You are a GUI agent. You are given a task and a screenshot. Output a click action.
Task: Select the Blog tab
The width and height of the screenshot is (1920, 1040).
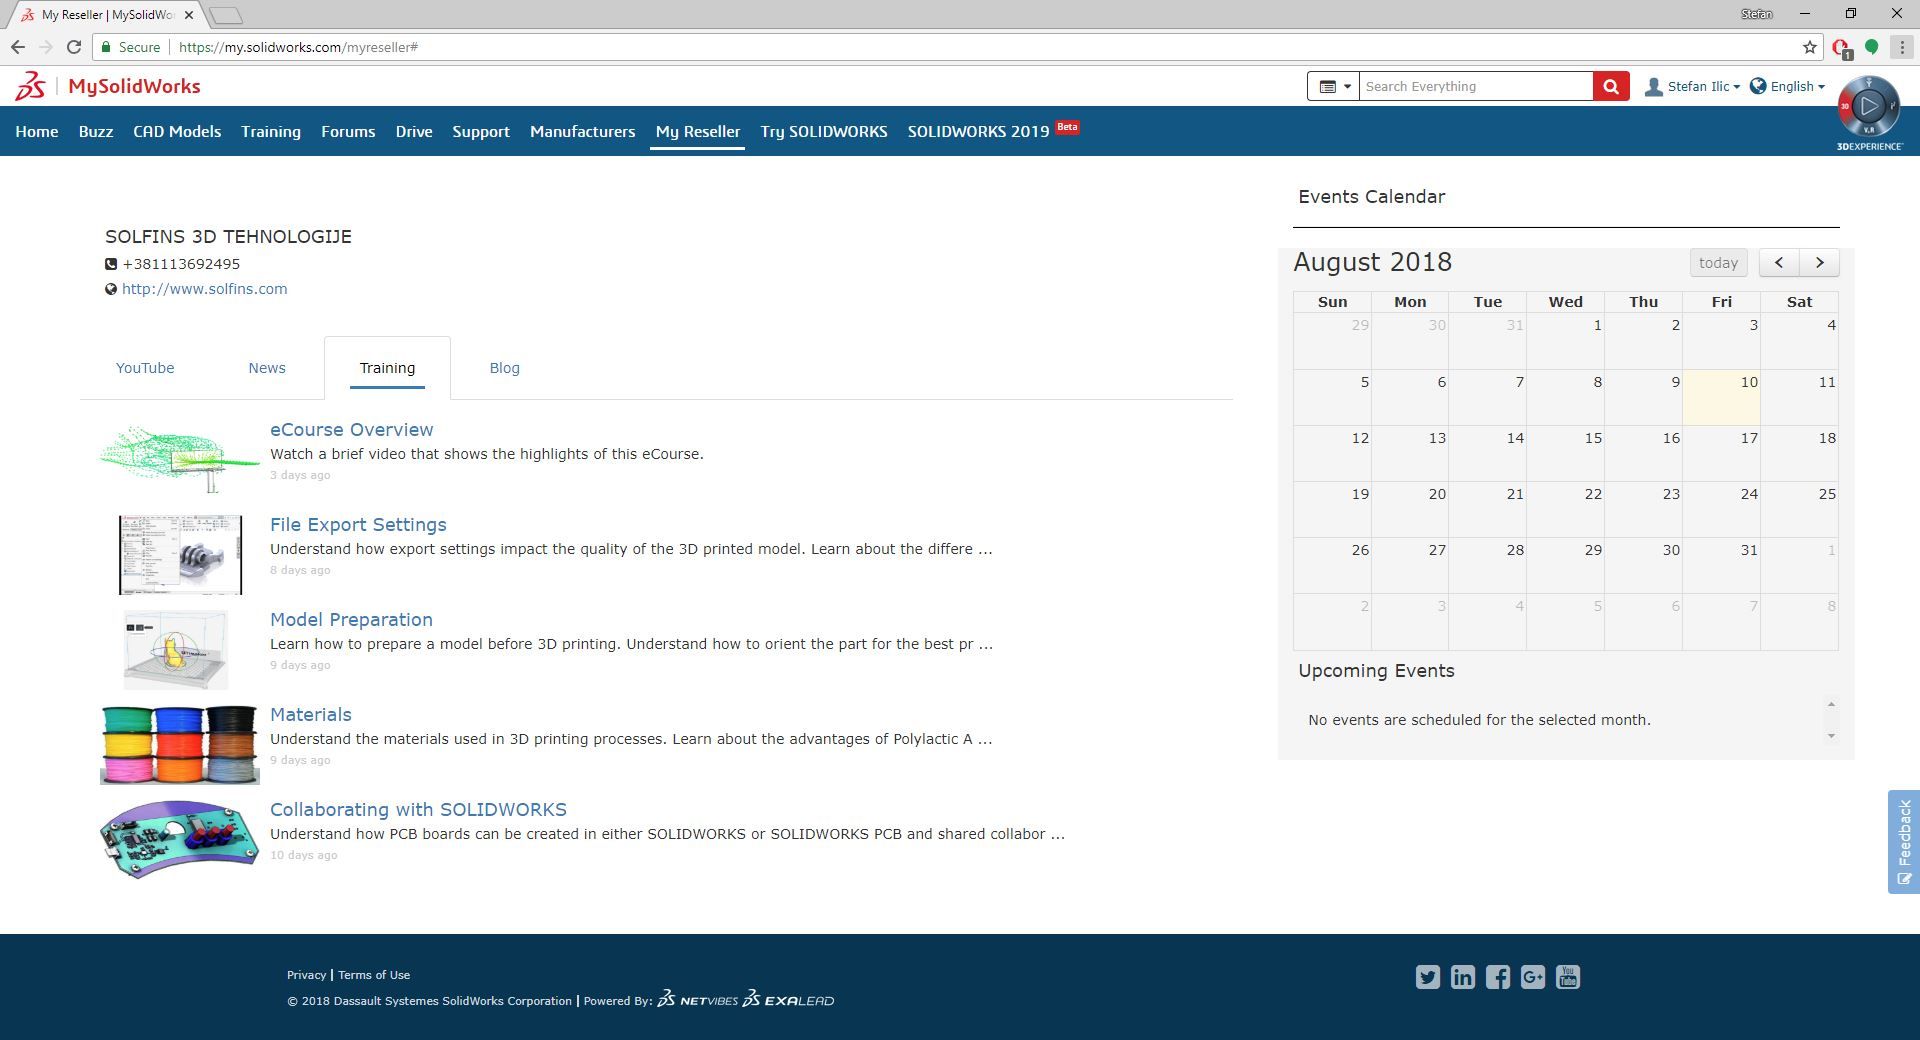tap(504, 367)
